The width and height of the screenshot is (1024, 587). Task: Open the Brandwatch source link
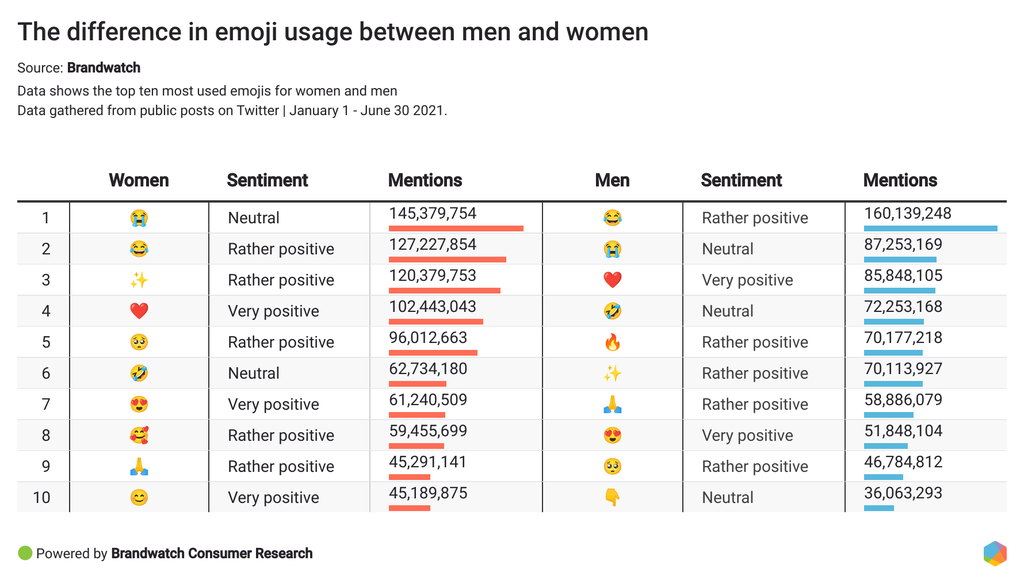(x=103, y=68)
